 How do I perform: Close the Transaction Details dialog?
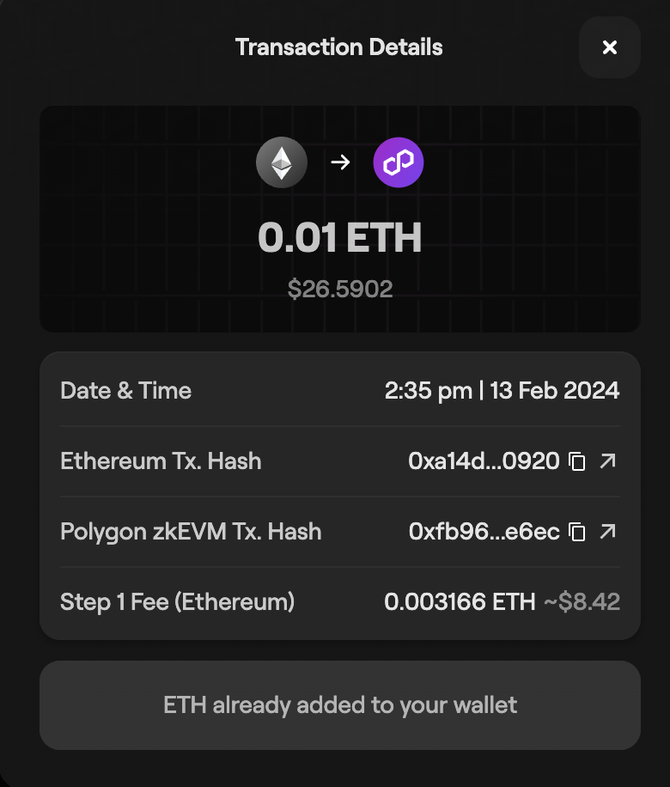point(609,47)
